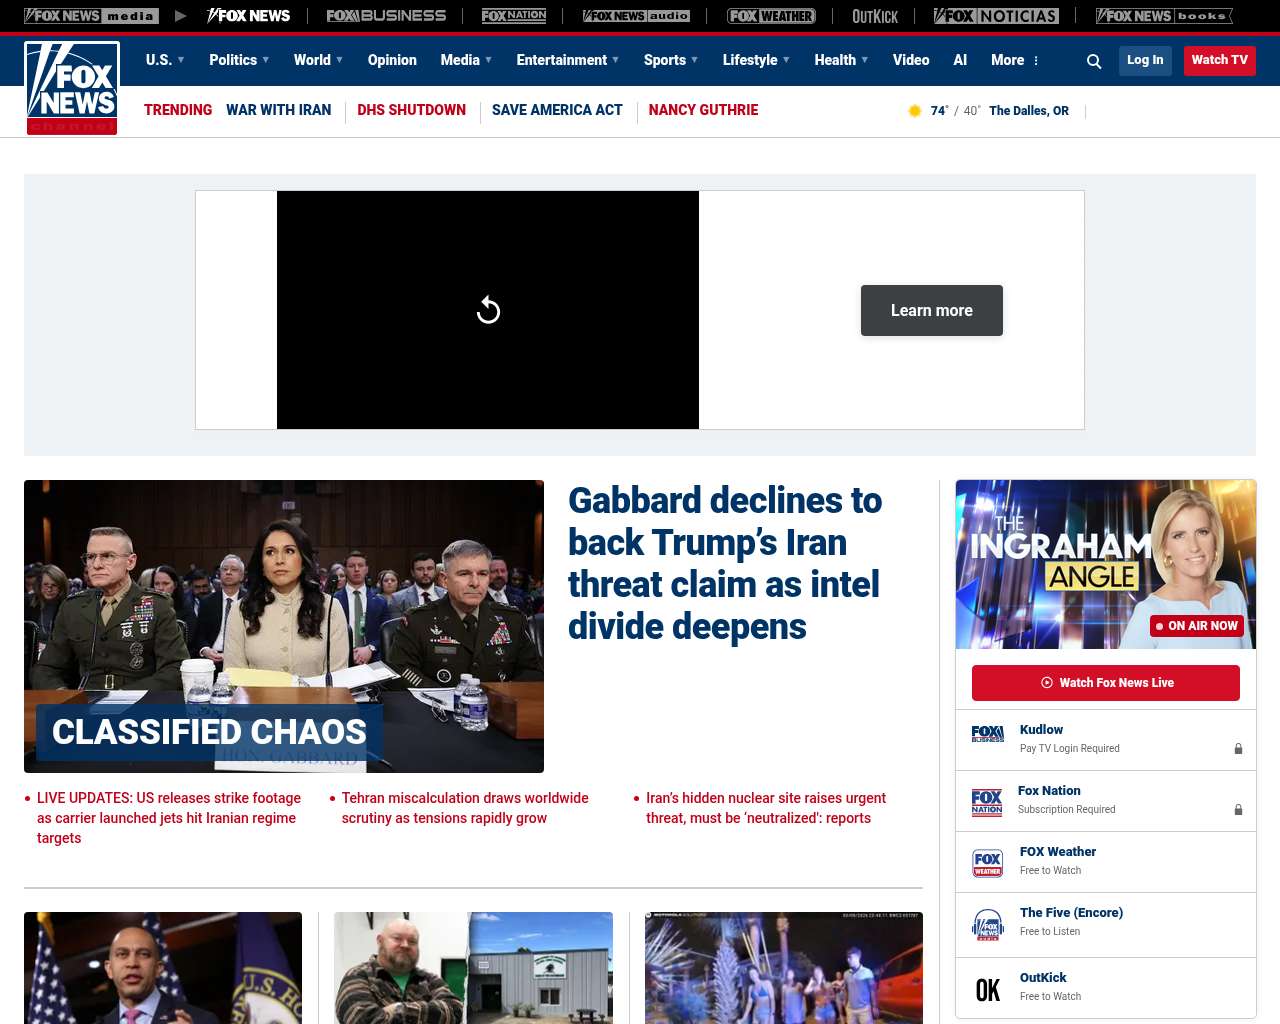1280x1024 pixels.
Task: Open the Fox Noticias logo link
Action: point(996,16)
